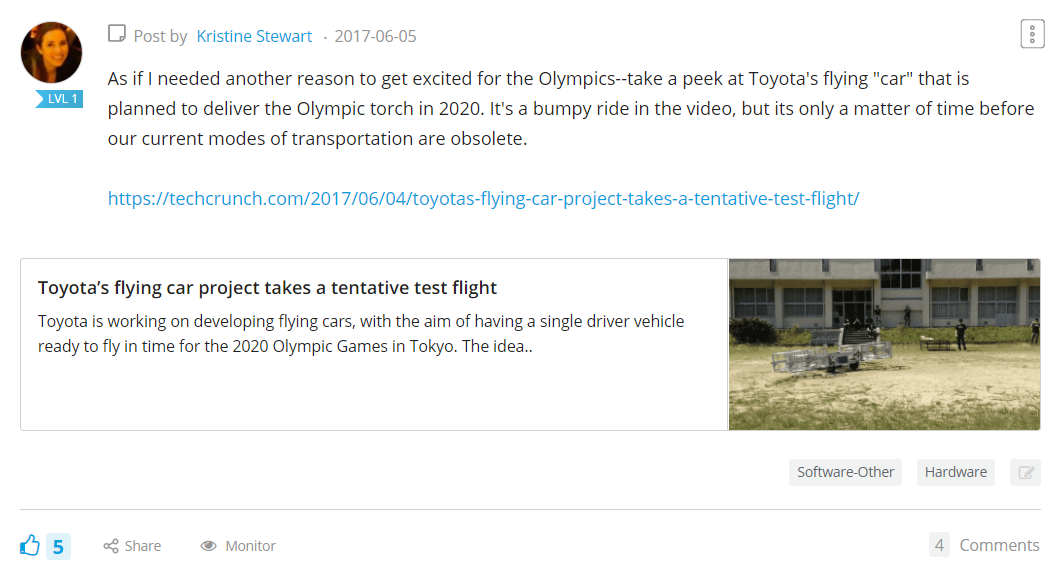Click the edit tags pencil icon
The height and width of the screenshot is (583, 1064).
point(1025,472)
